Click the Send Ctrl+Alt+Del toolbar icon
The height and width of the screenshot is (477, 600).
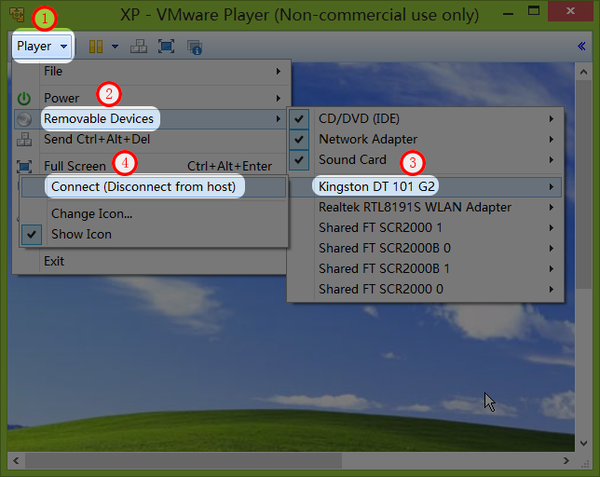point(139,46)
